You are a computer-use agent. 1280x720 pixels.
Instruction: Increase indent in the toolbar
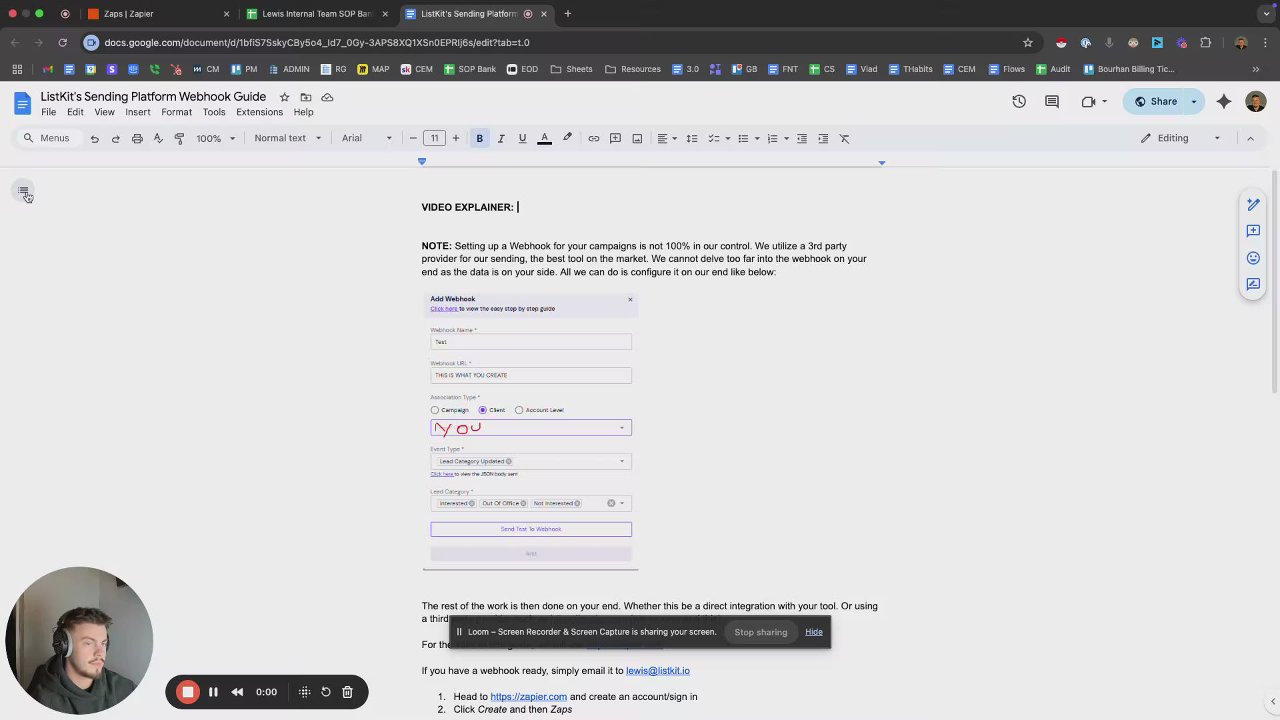pyautogui.click(x=823, y=138)
